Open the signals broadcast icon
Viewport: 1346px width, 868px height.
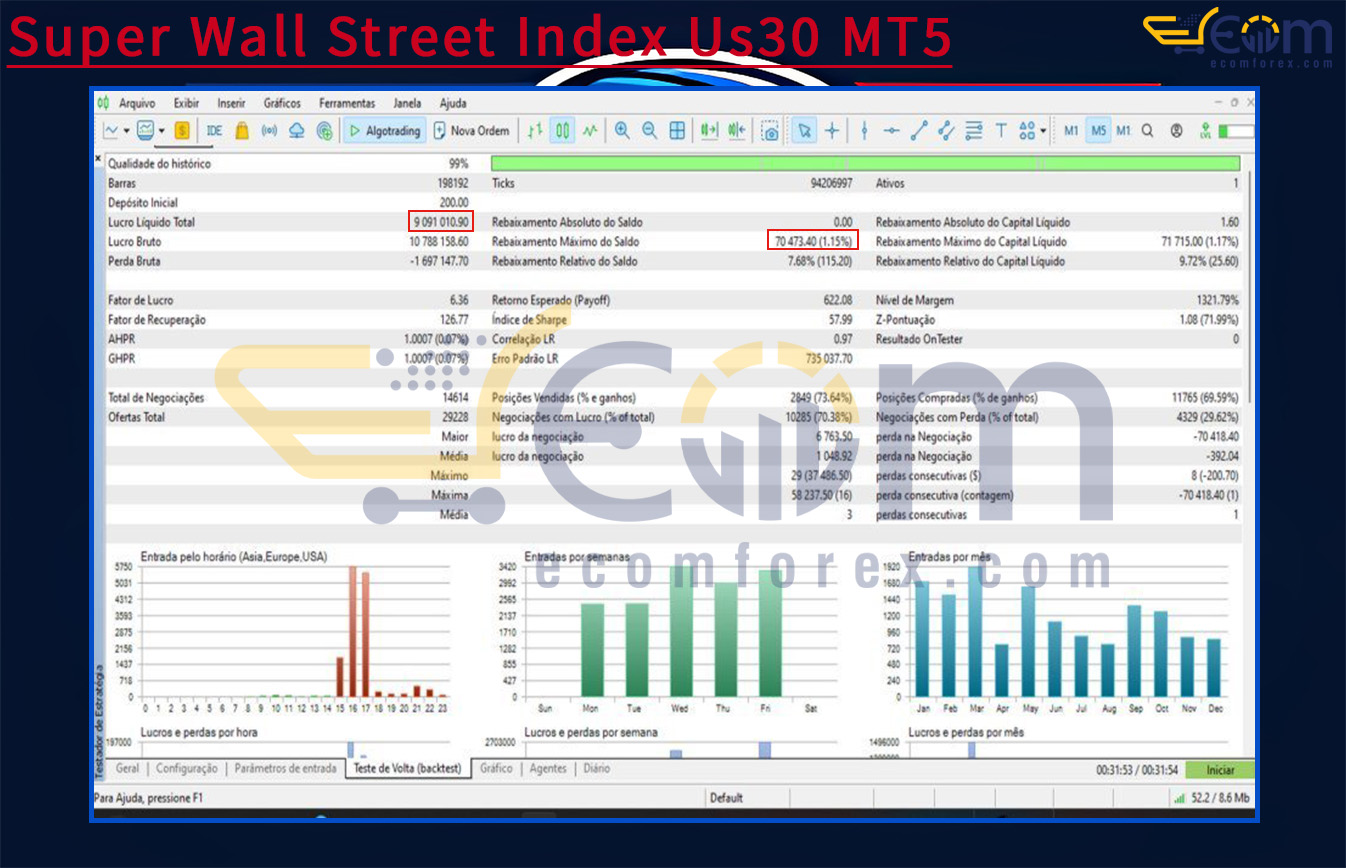[269, 131]
